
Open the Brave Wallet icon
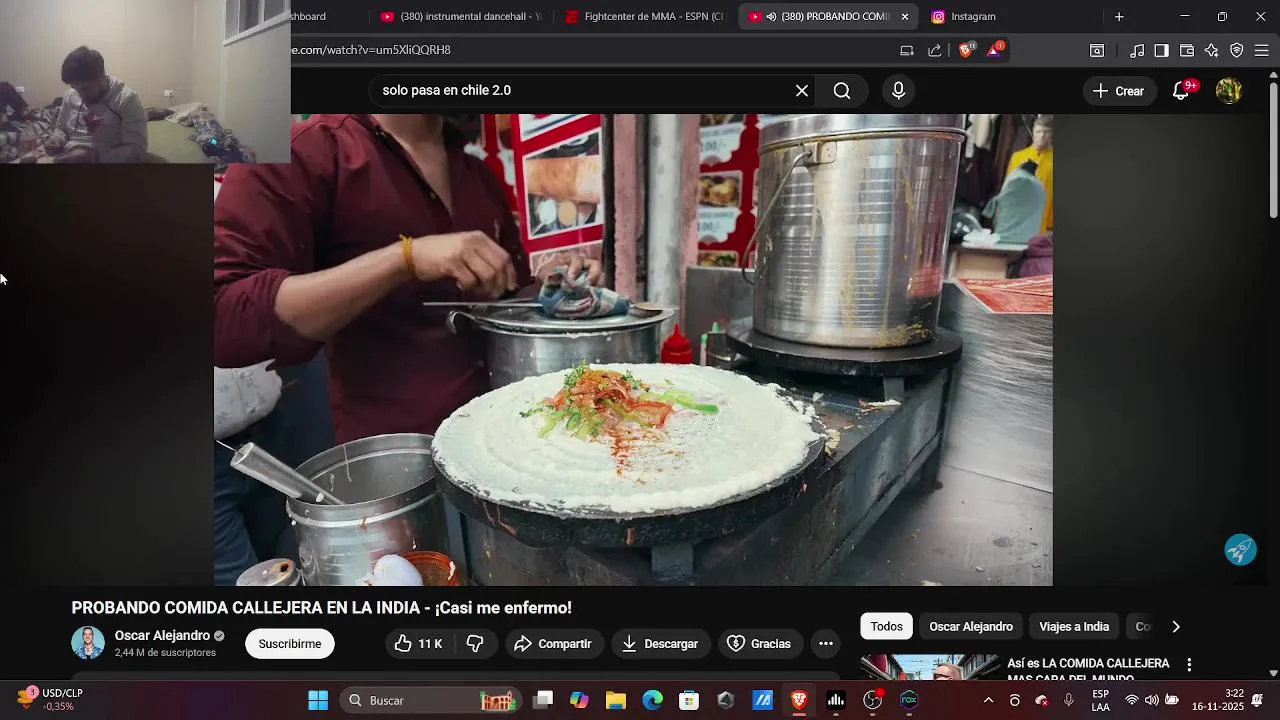click(x=1187, y=50)
